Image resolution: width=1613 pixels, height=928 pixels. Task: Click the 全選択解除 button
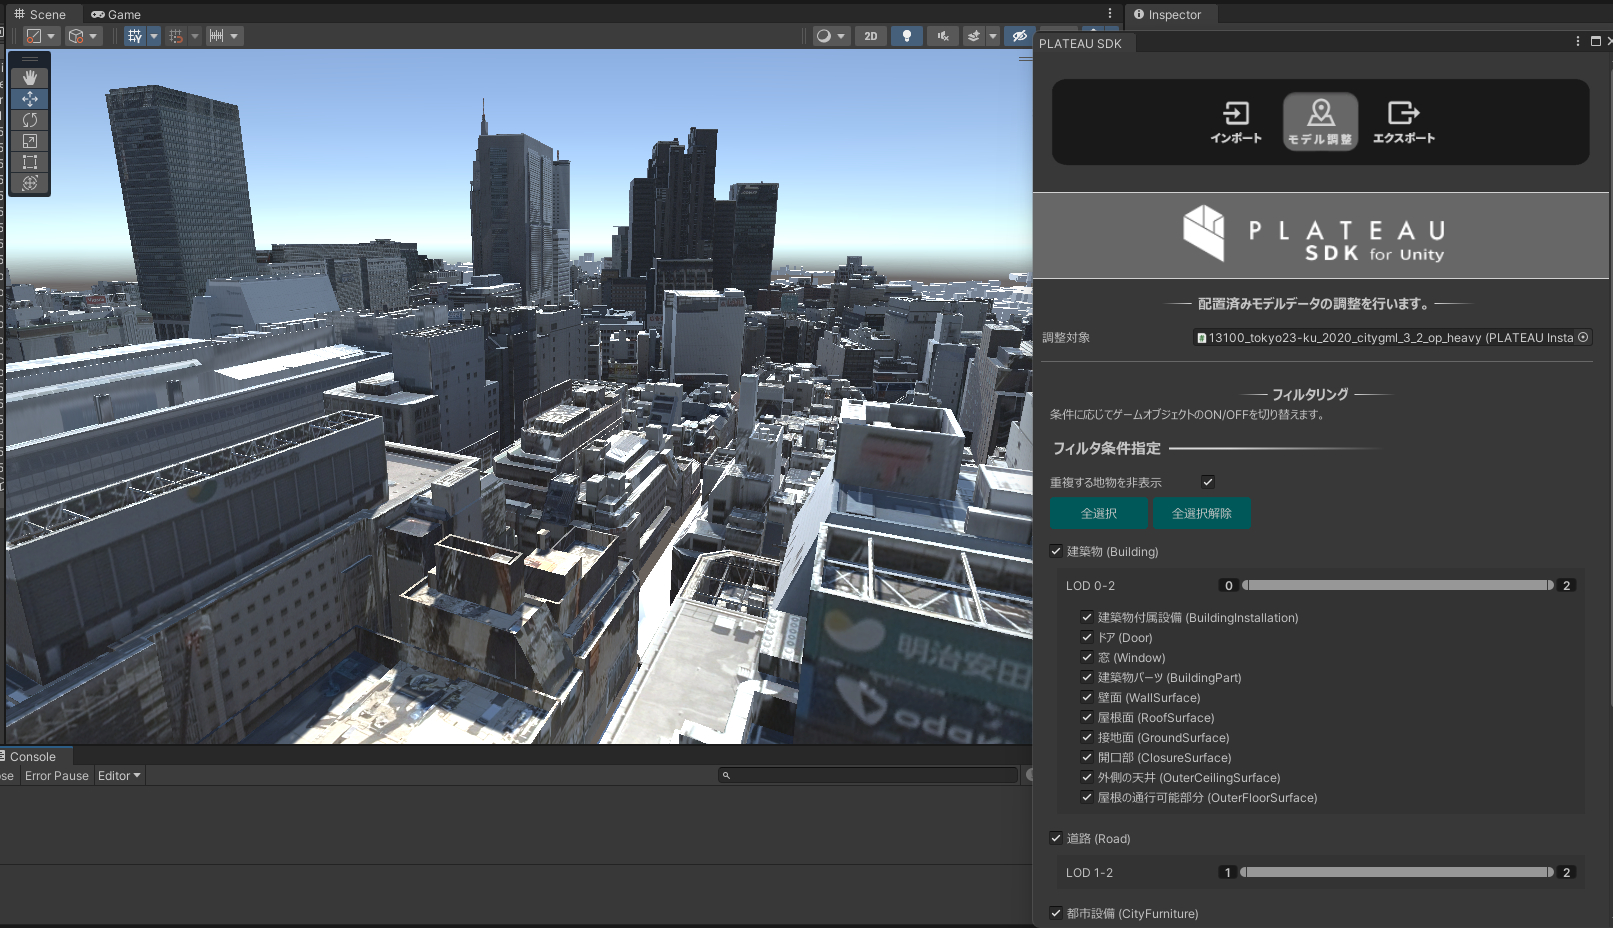[x=1202, y=513]
